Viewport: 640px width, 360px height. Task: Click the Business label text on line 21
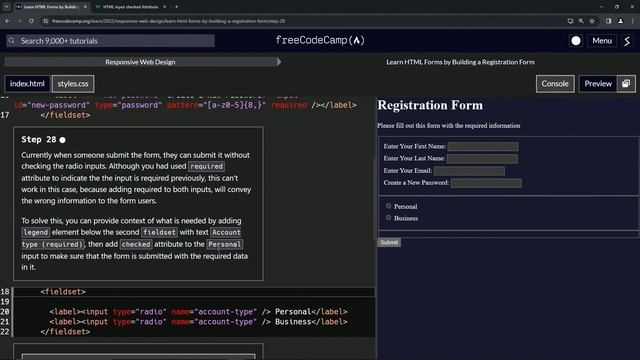(293, 322)
